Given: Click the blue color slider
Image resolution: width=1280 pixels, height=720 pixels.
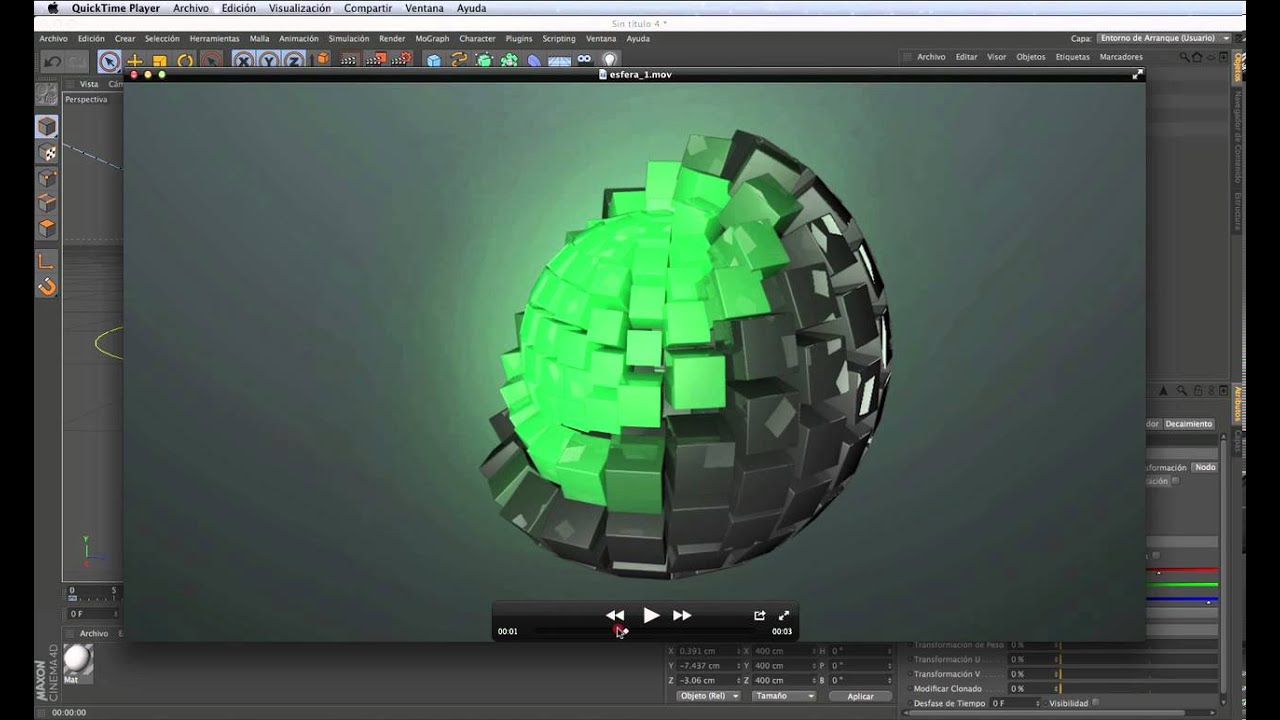Looking at the screenshot, I should (1181, 599).
